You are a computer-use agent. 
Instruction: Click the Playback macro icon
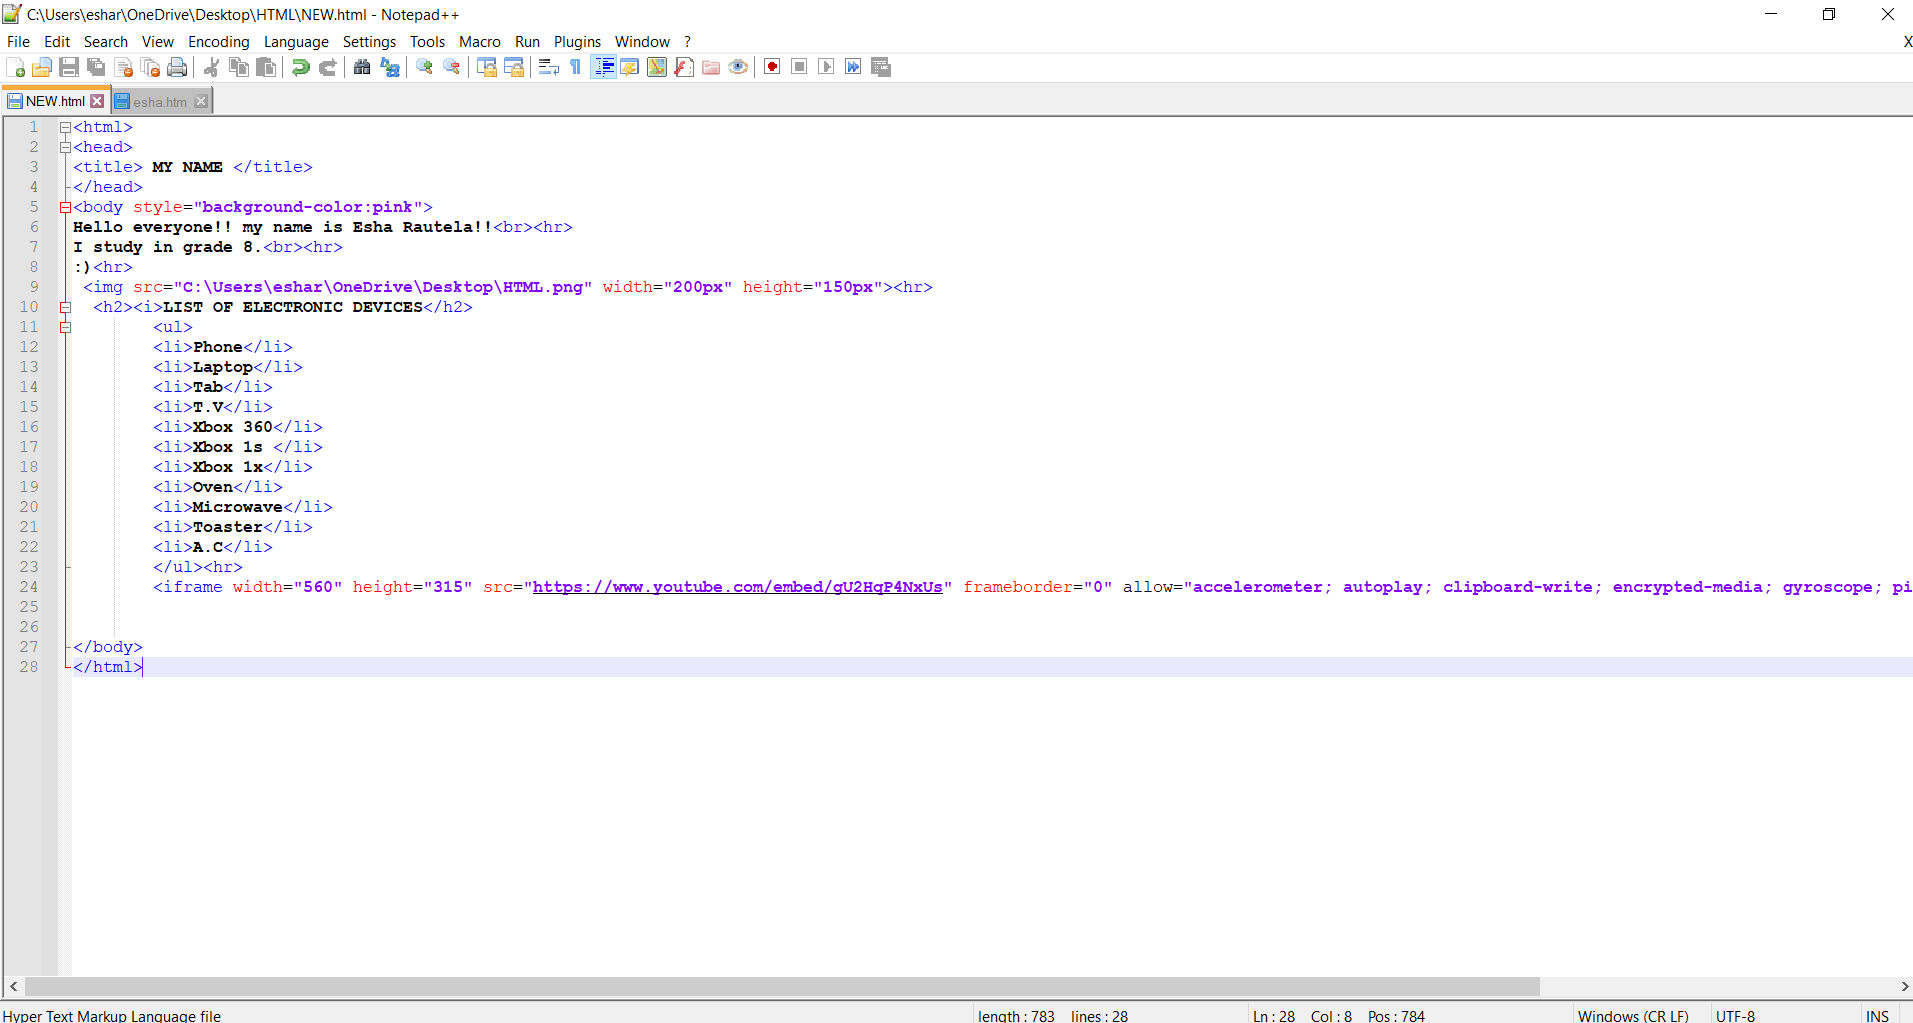pyautogui.click(x=826, y=67)
